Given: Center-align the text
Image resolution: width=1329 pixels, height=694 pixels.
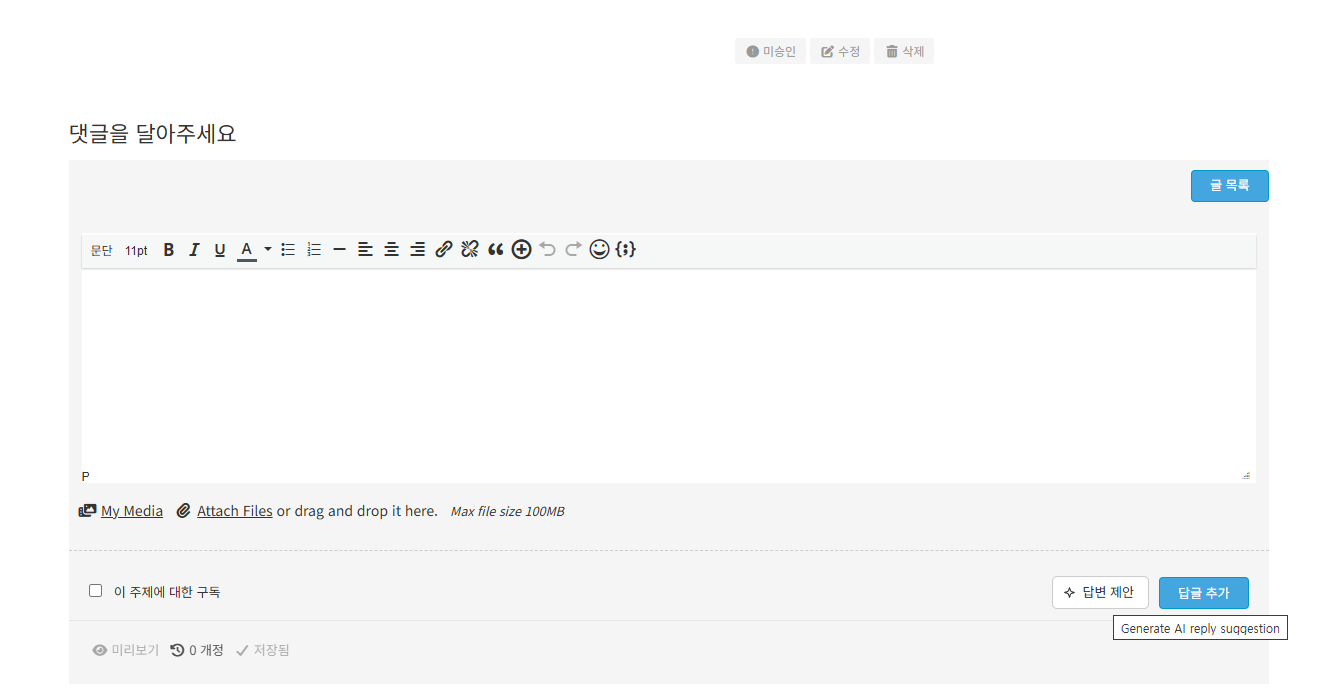Looking at the screenshot, I should pyautogui.click(x=392, y=250).
